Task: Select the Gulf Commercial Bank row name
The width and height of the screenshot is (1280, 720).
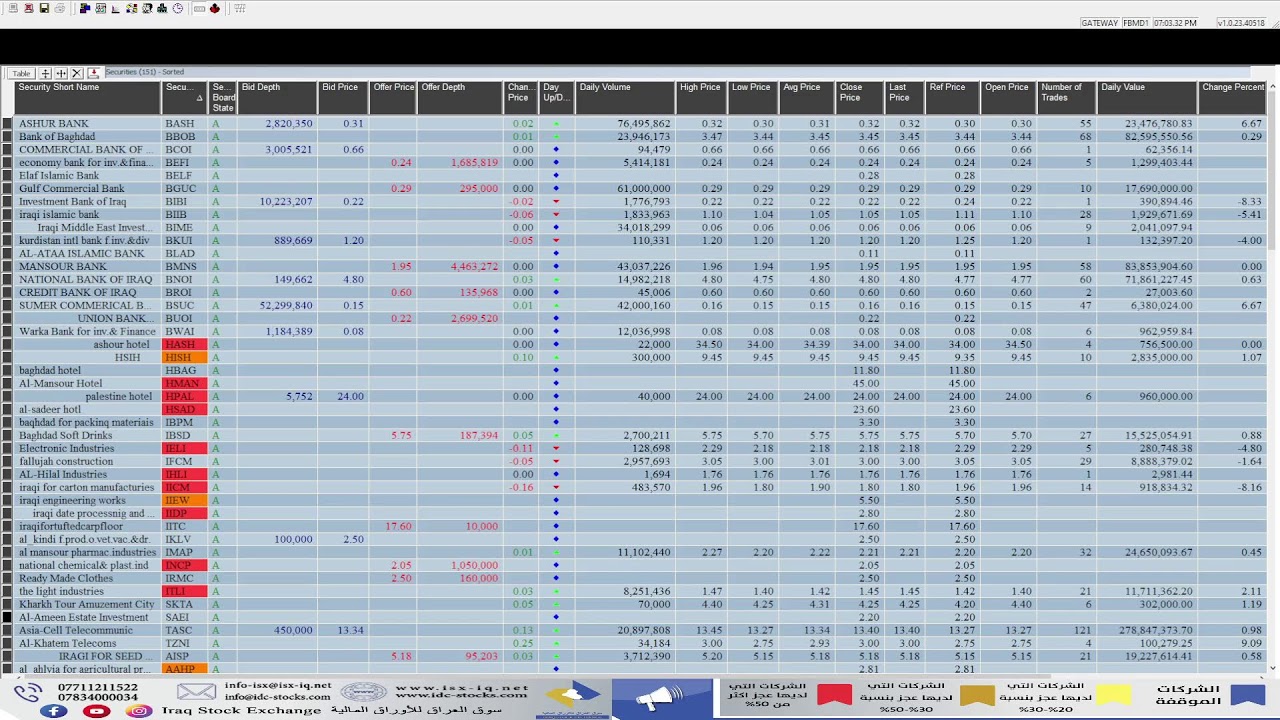Action: [72, 189]
